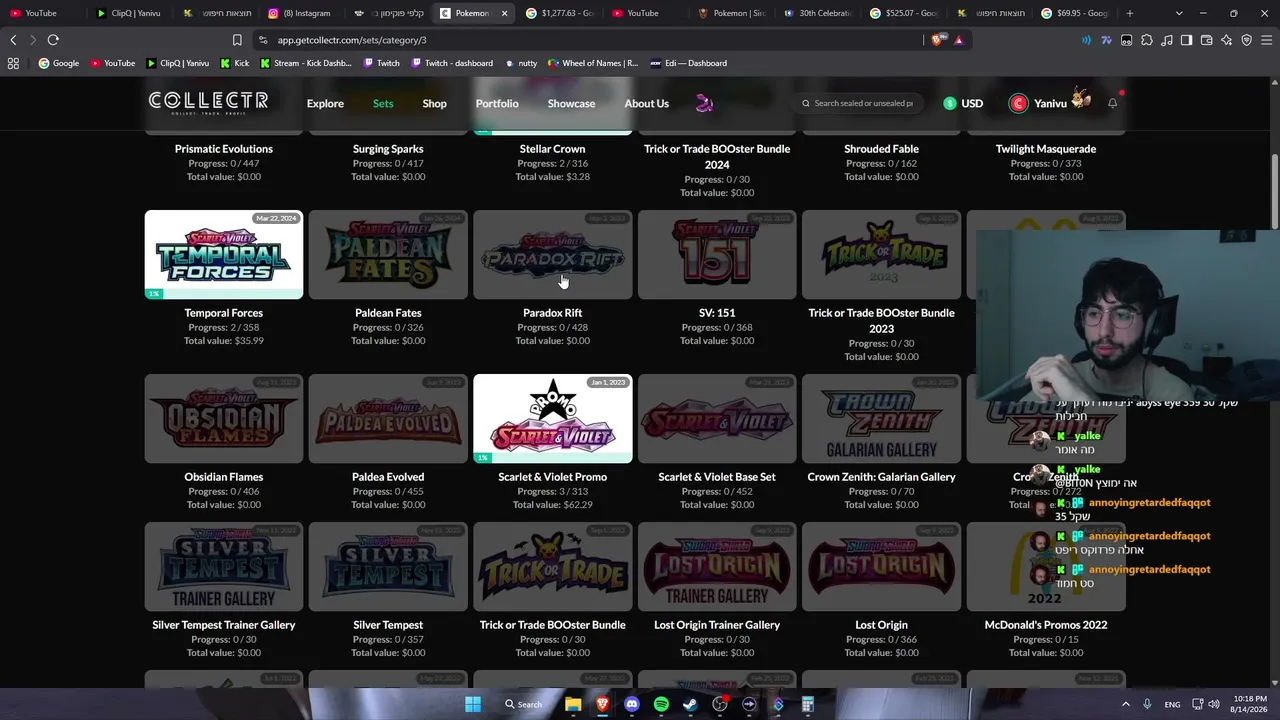The height and width of the screenshot is (720, 1280).
Task: Click Scarlet & Violet Promo total value $62.29
Action: [552, 505]
